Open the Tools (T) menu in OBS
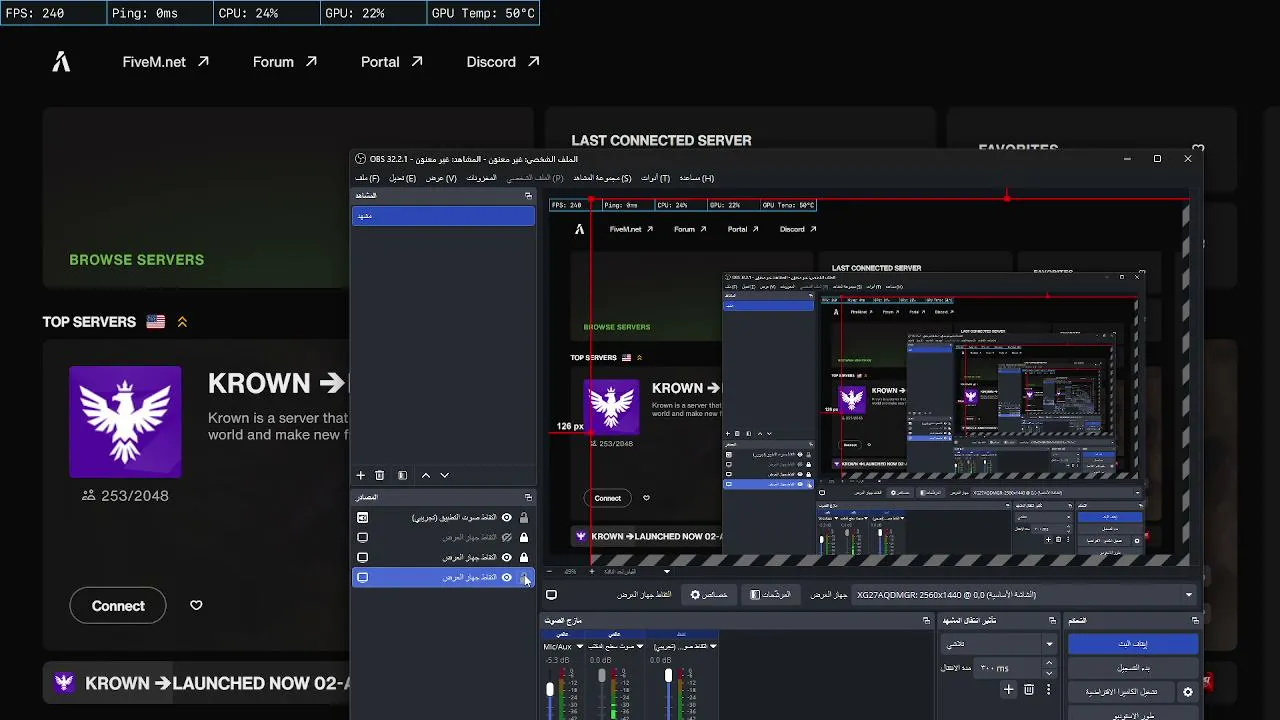1280x720 pixels. [x=656, y=178]
